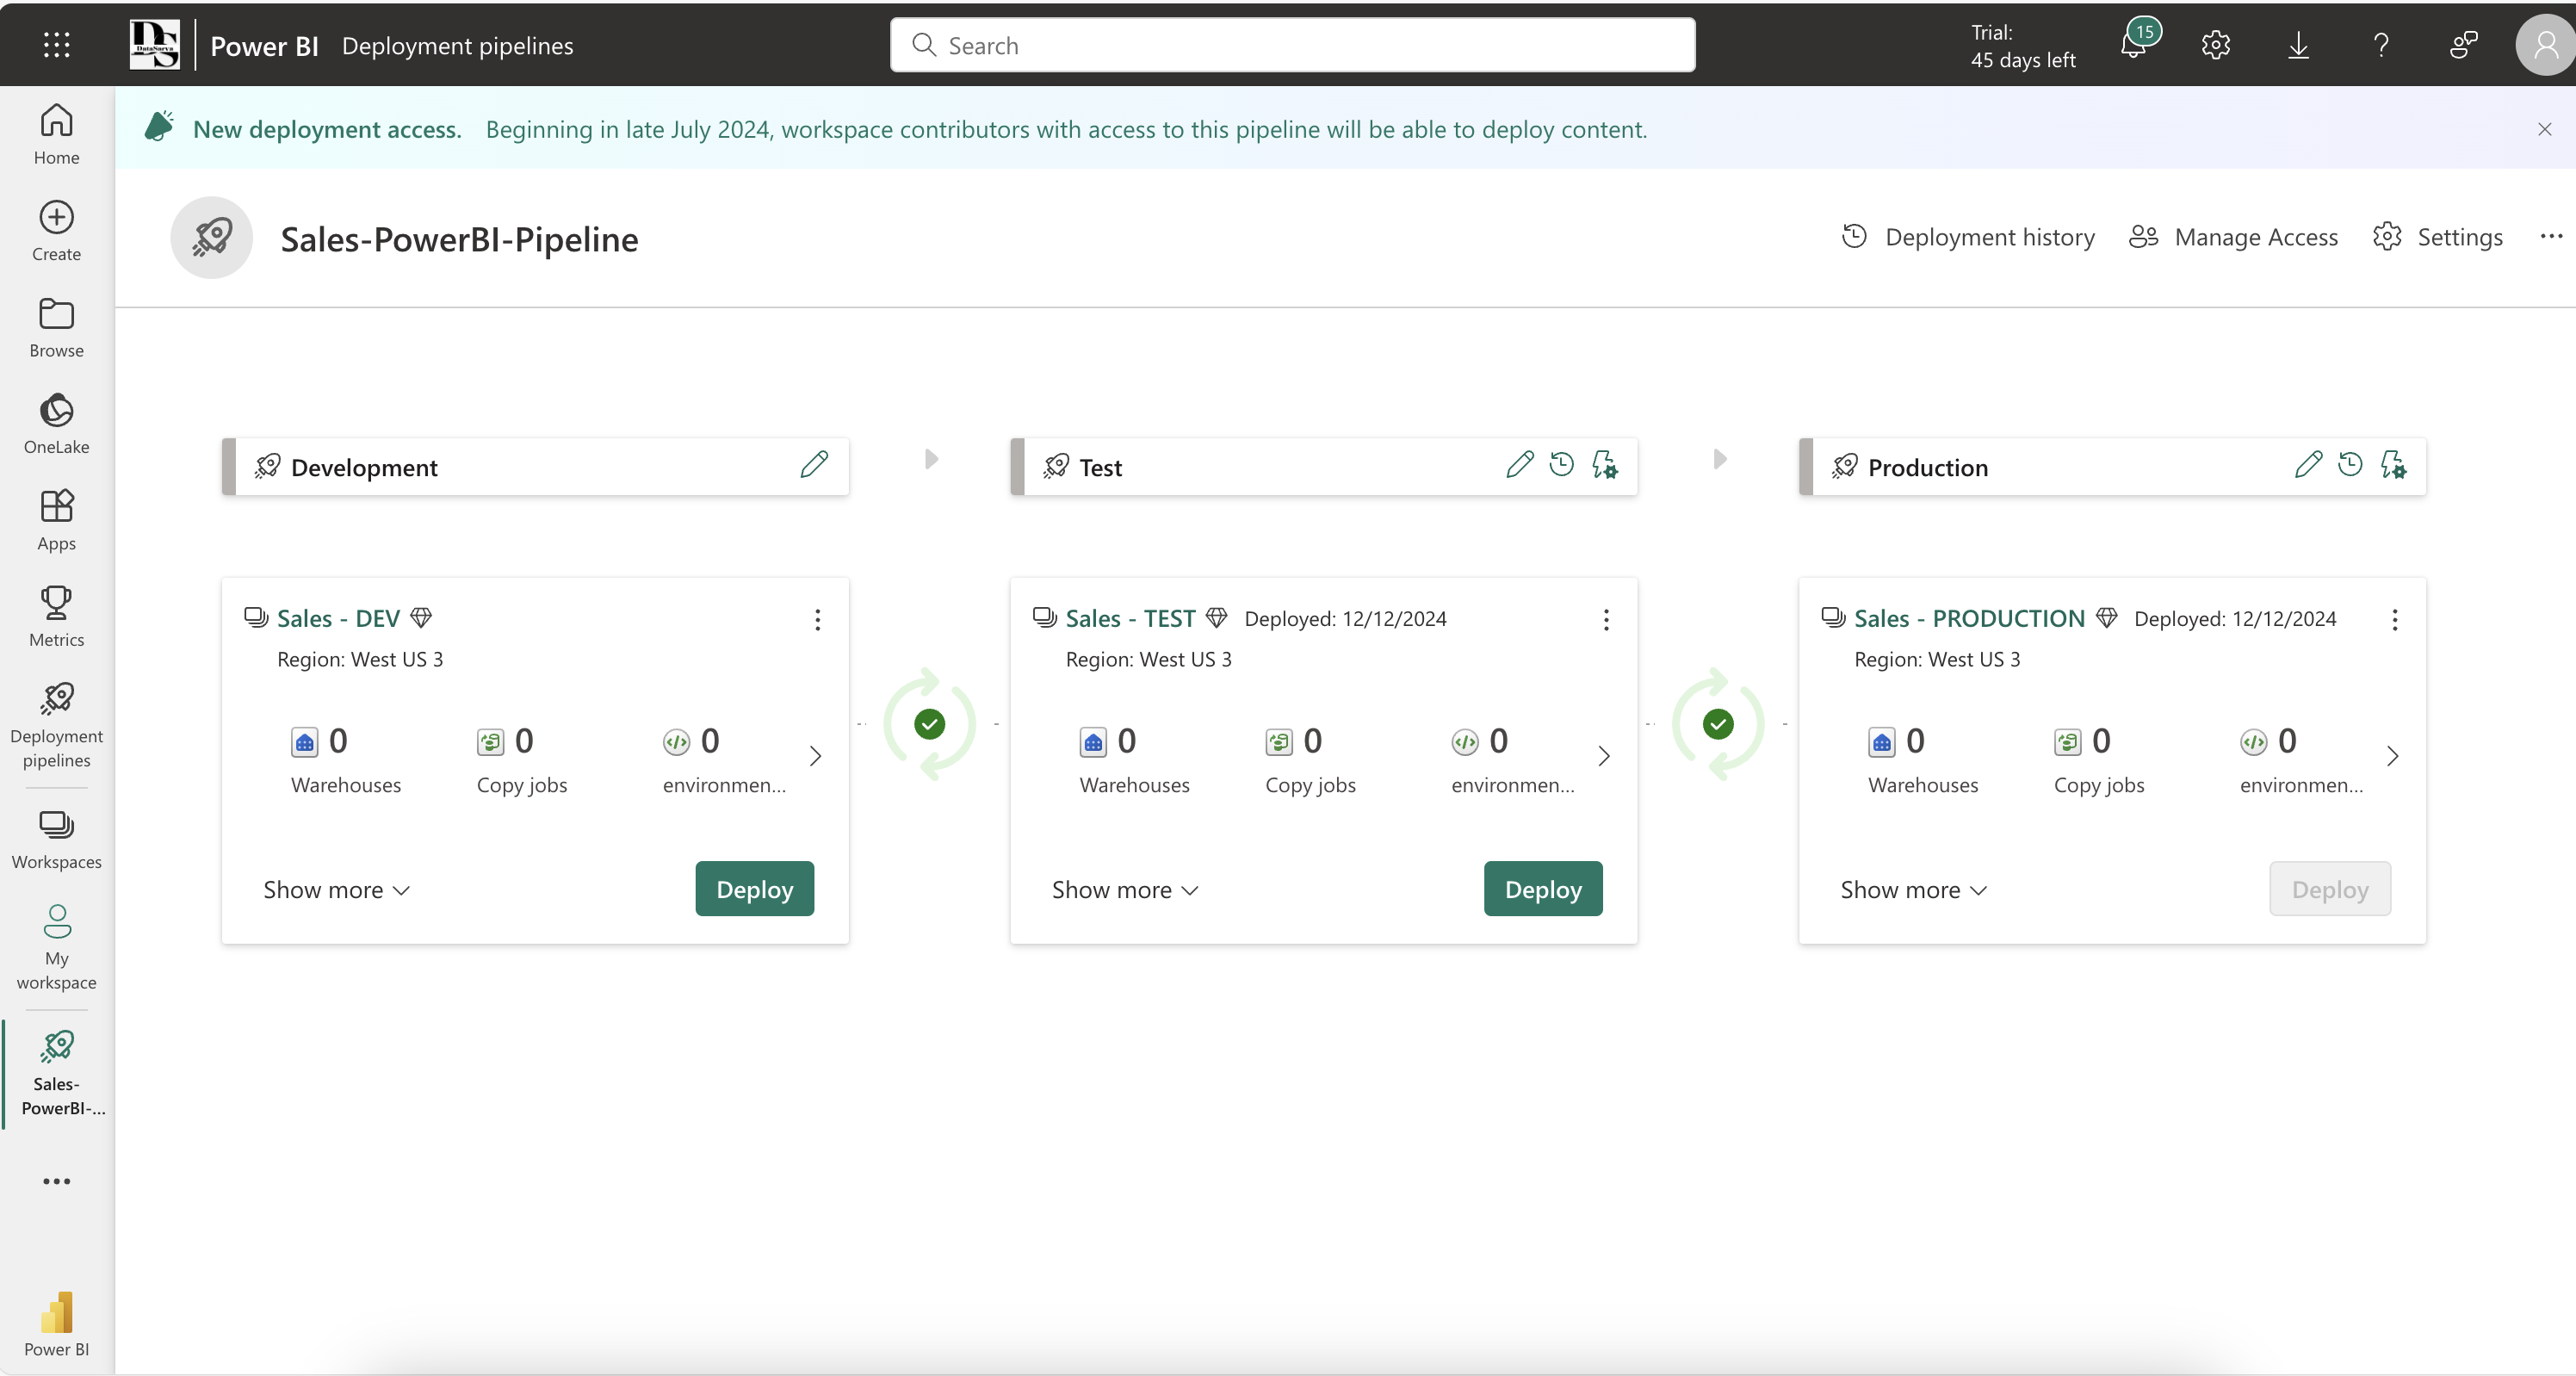Screen dimensions: 2576x1376
Task: Open Create in the left navigation
Action: pyautogui.click(x=56, y=231)
